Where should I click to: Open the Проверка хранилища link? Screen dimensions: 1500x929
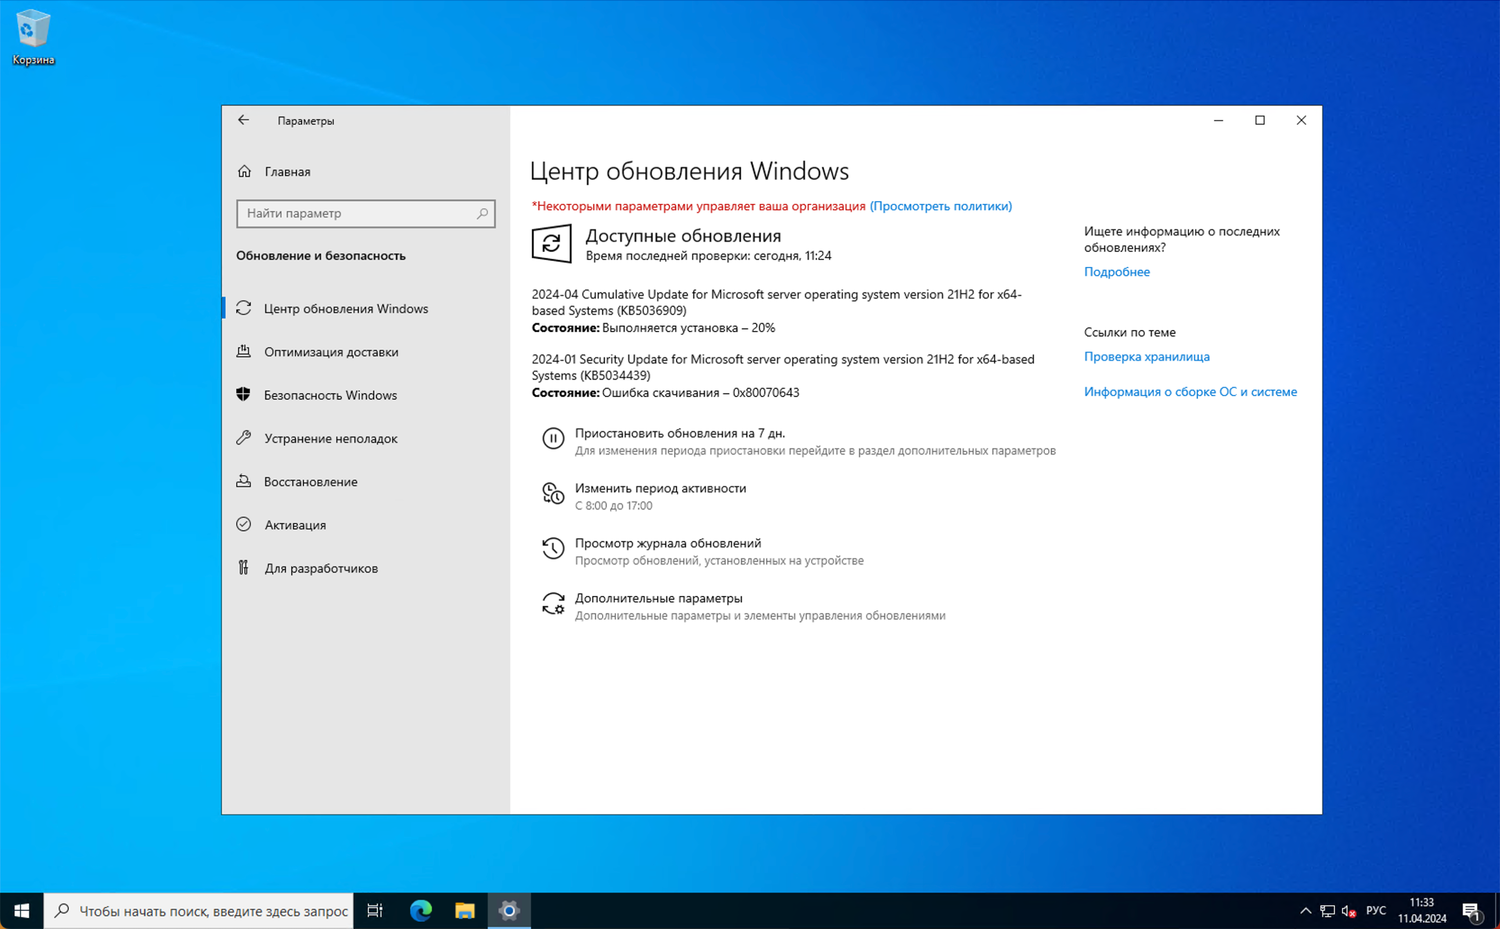point(1147,357)
